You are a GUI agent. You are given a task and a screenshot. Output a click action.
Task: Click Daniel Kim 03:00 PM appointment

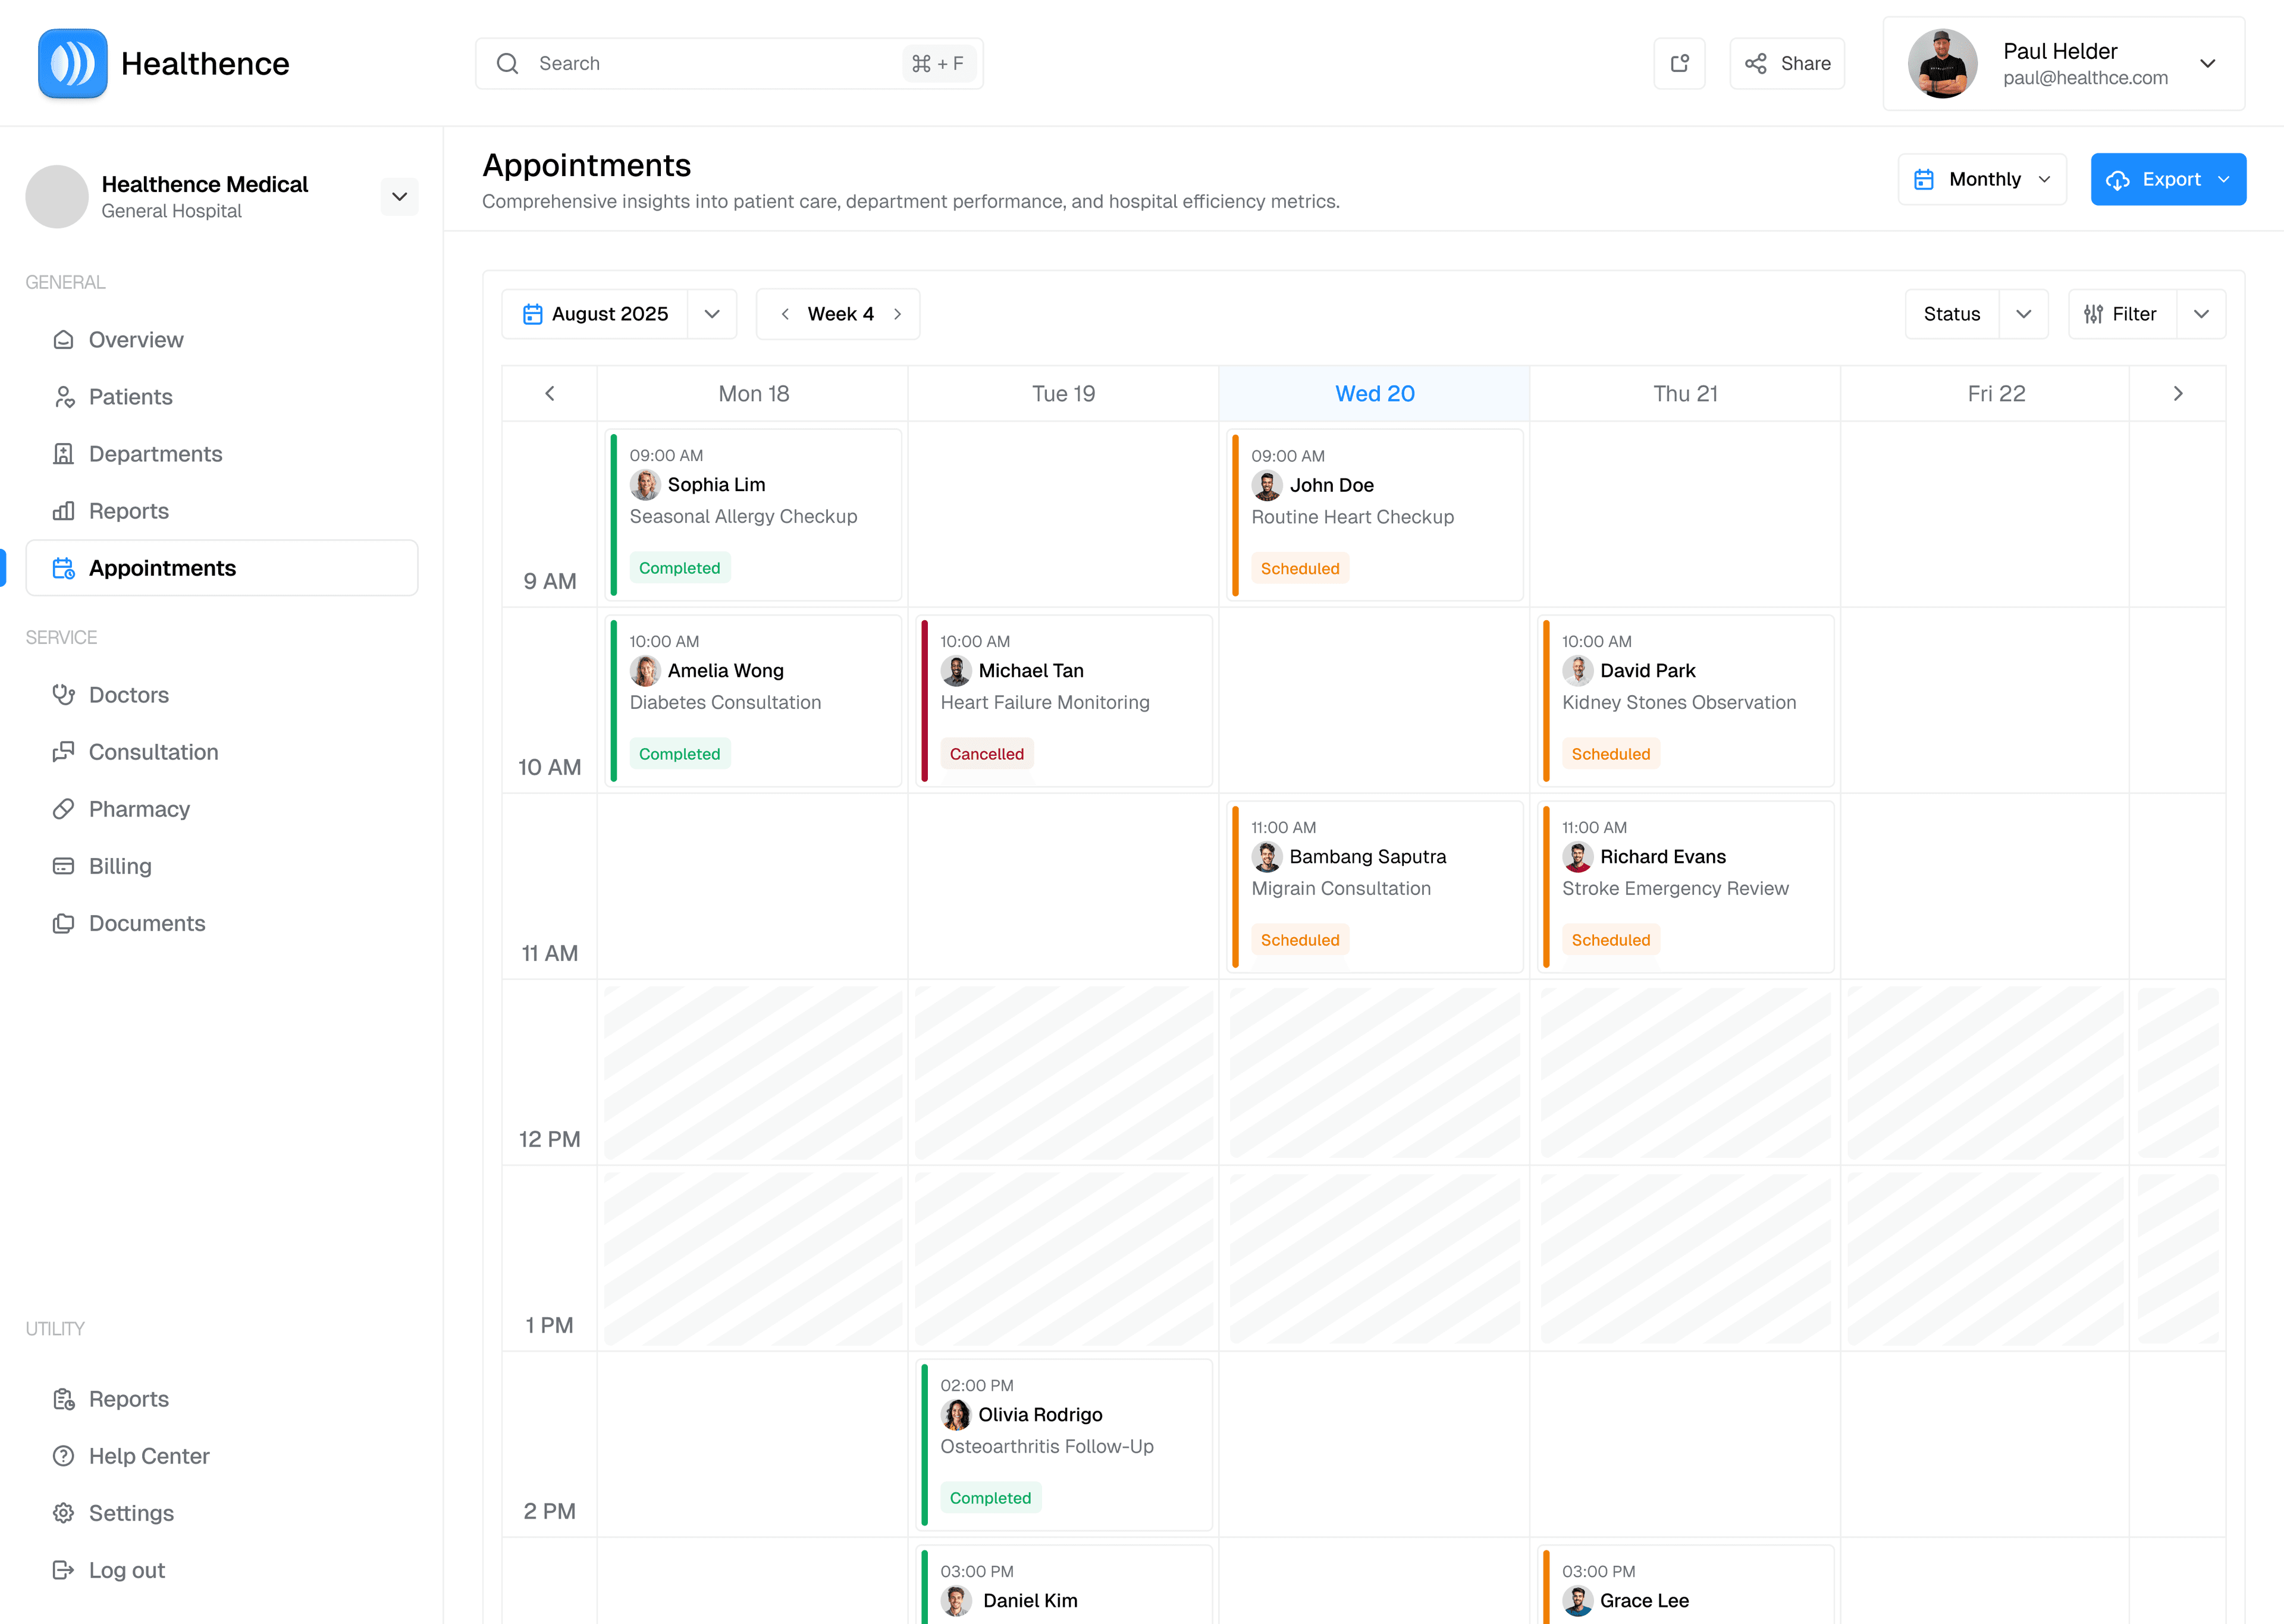(x=1063, y=1585)
